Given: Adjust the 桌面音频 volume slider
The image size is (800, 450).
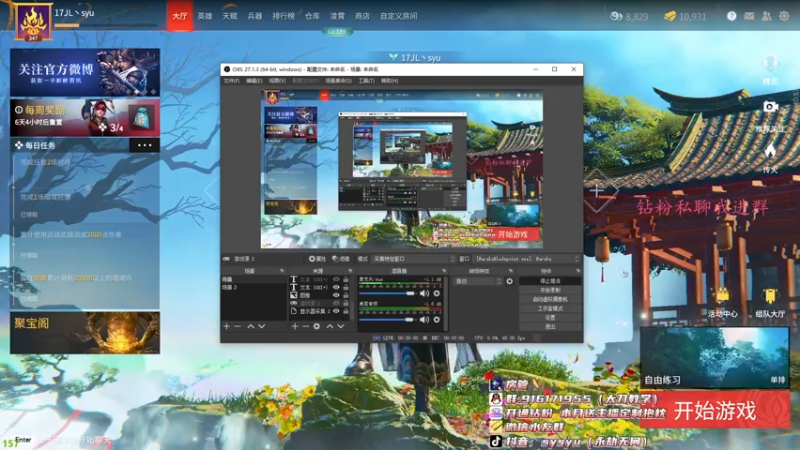Looking at the screenshot, I should click(x=387, y=319).
